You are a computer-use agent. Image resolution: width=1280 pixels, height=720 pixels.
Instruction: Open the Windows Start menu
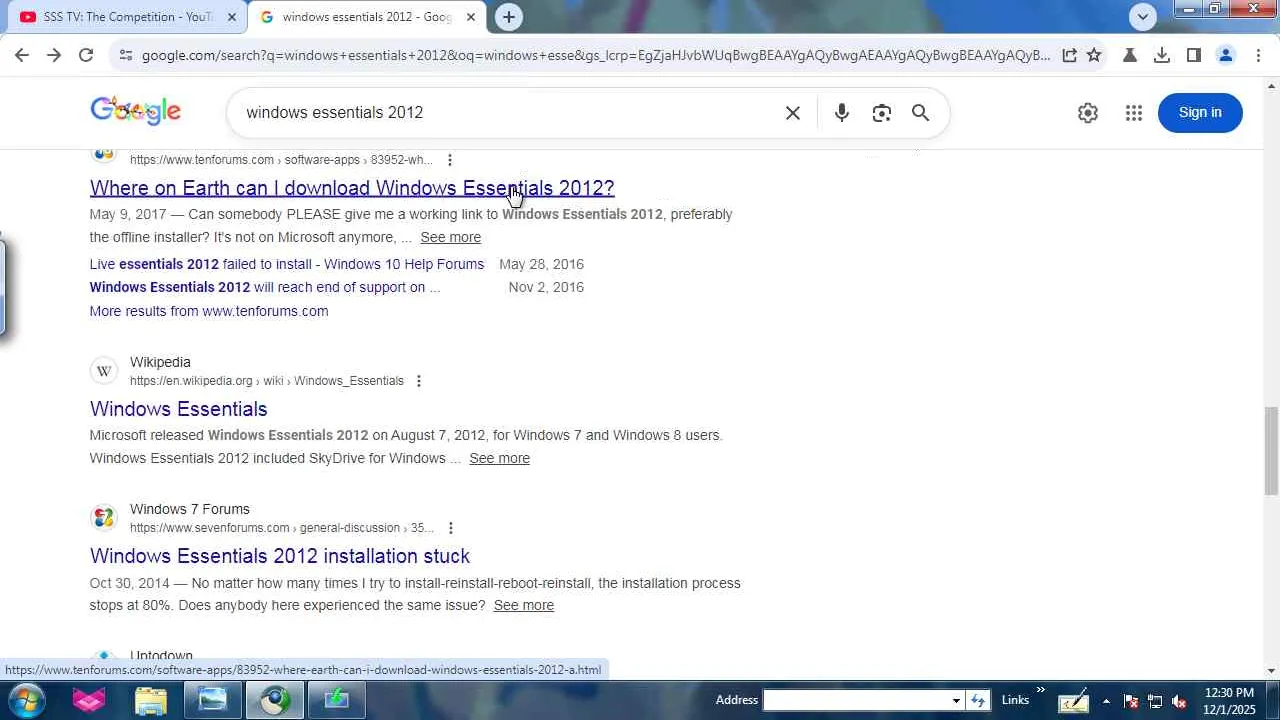(25, 700)
